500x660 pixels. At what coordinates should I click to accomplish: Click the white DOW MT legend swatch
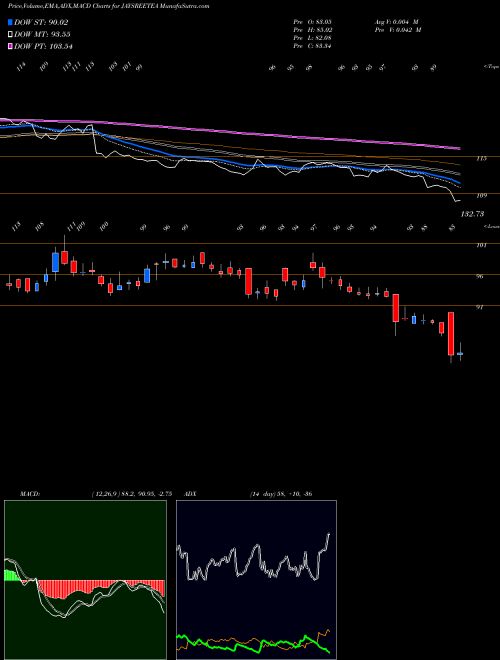click(x=10, y=35)
